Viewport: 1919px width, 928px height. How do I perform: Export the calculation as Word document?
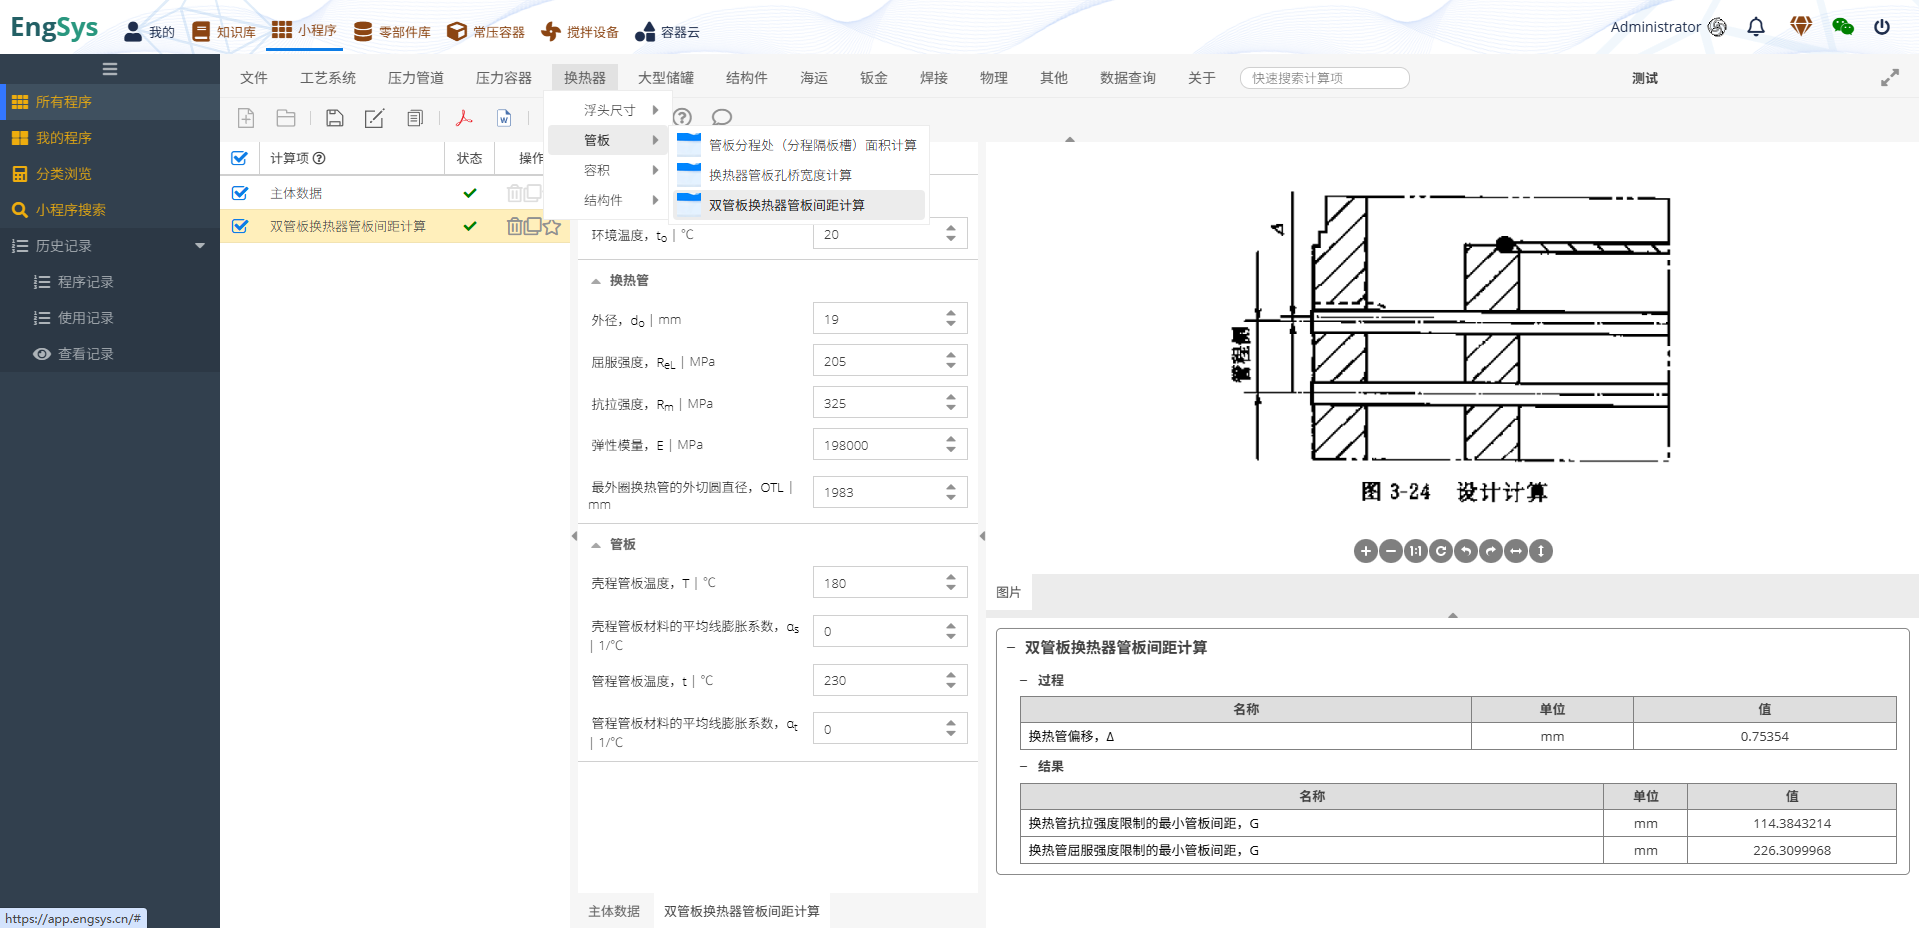504,118
